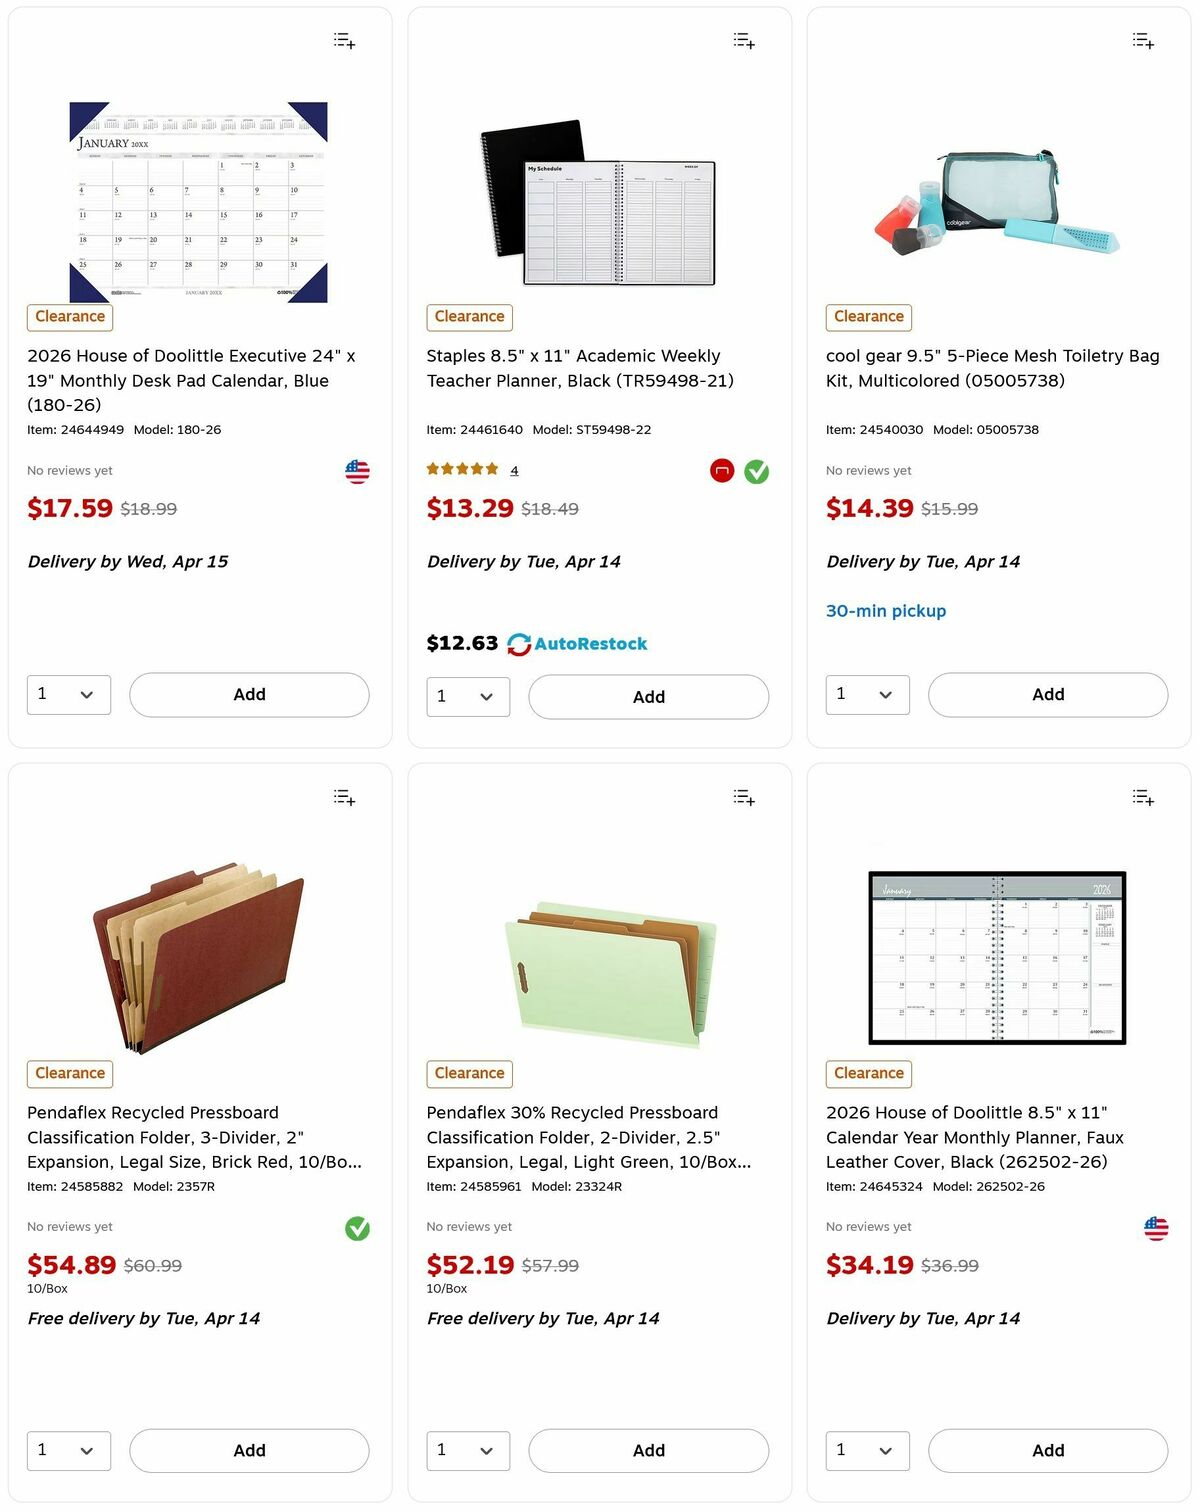Add the teacher planner to a list

(743, 40)
